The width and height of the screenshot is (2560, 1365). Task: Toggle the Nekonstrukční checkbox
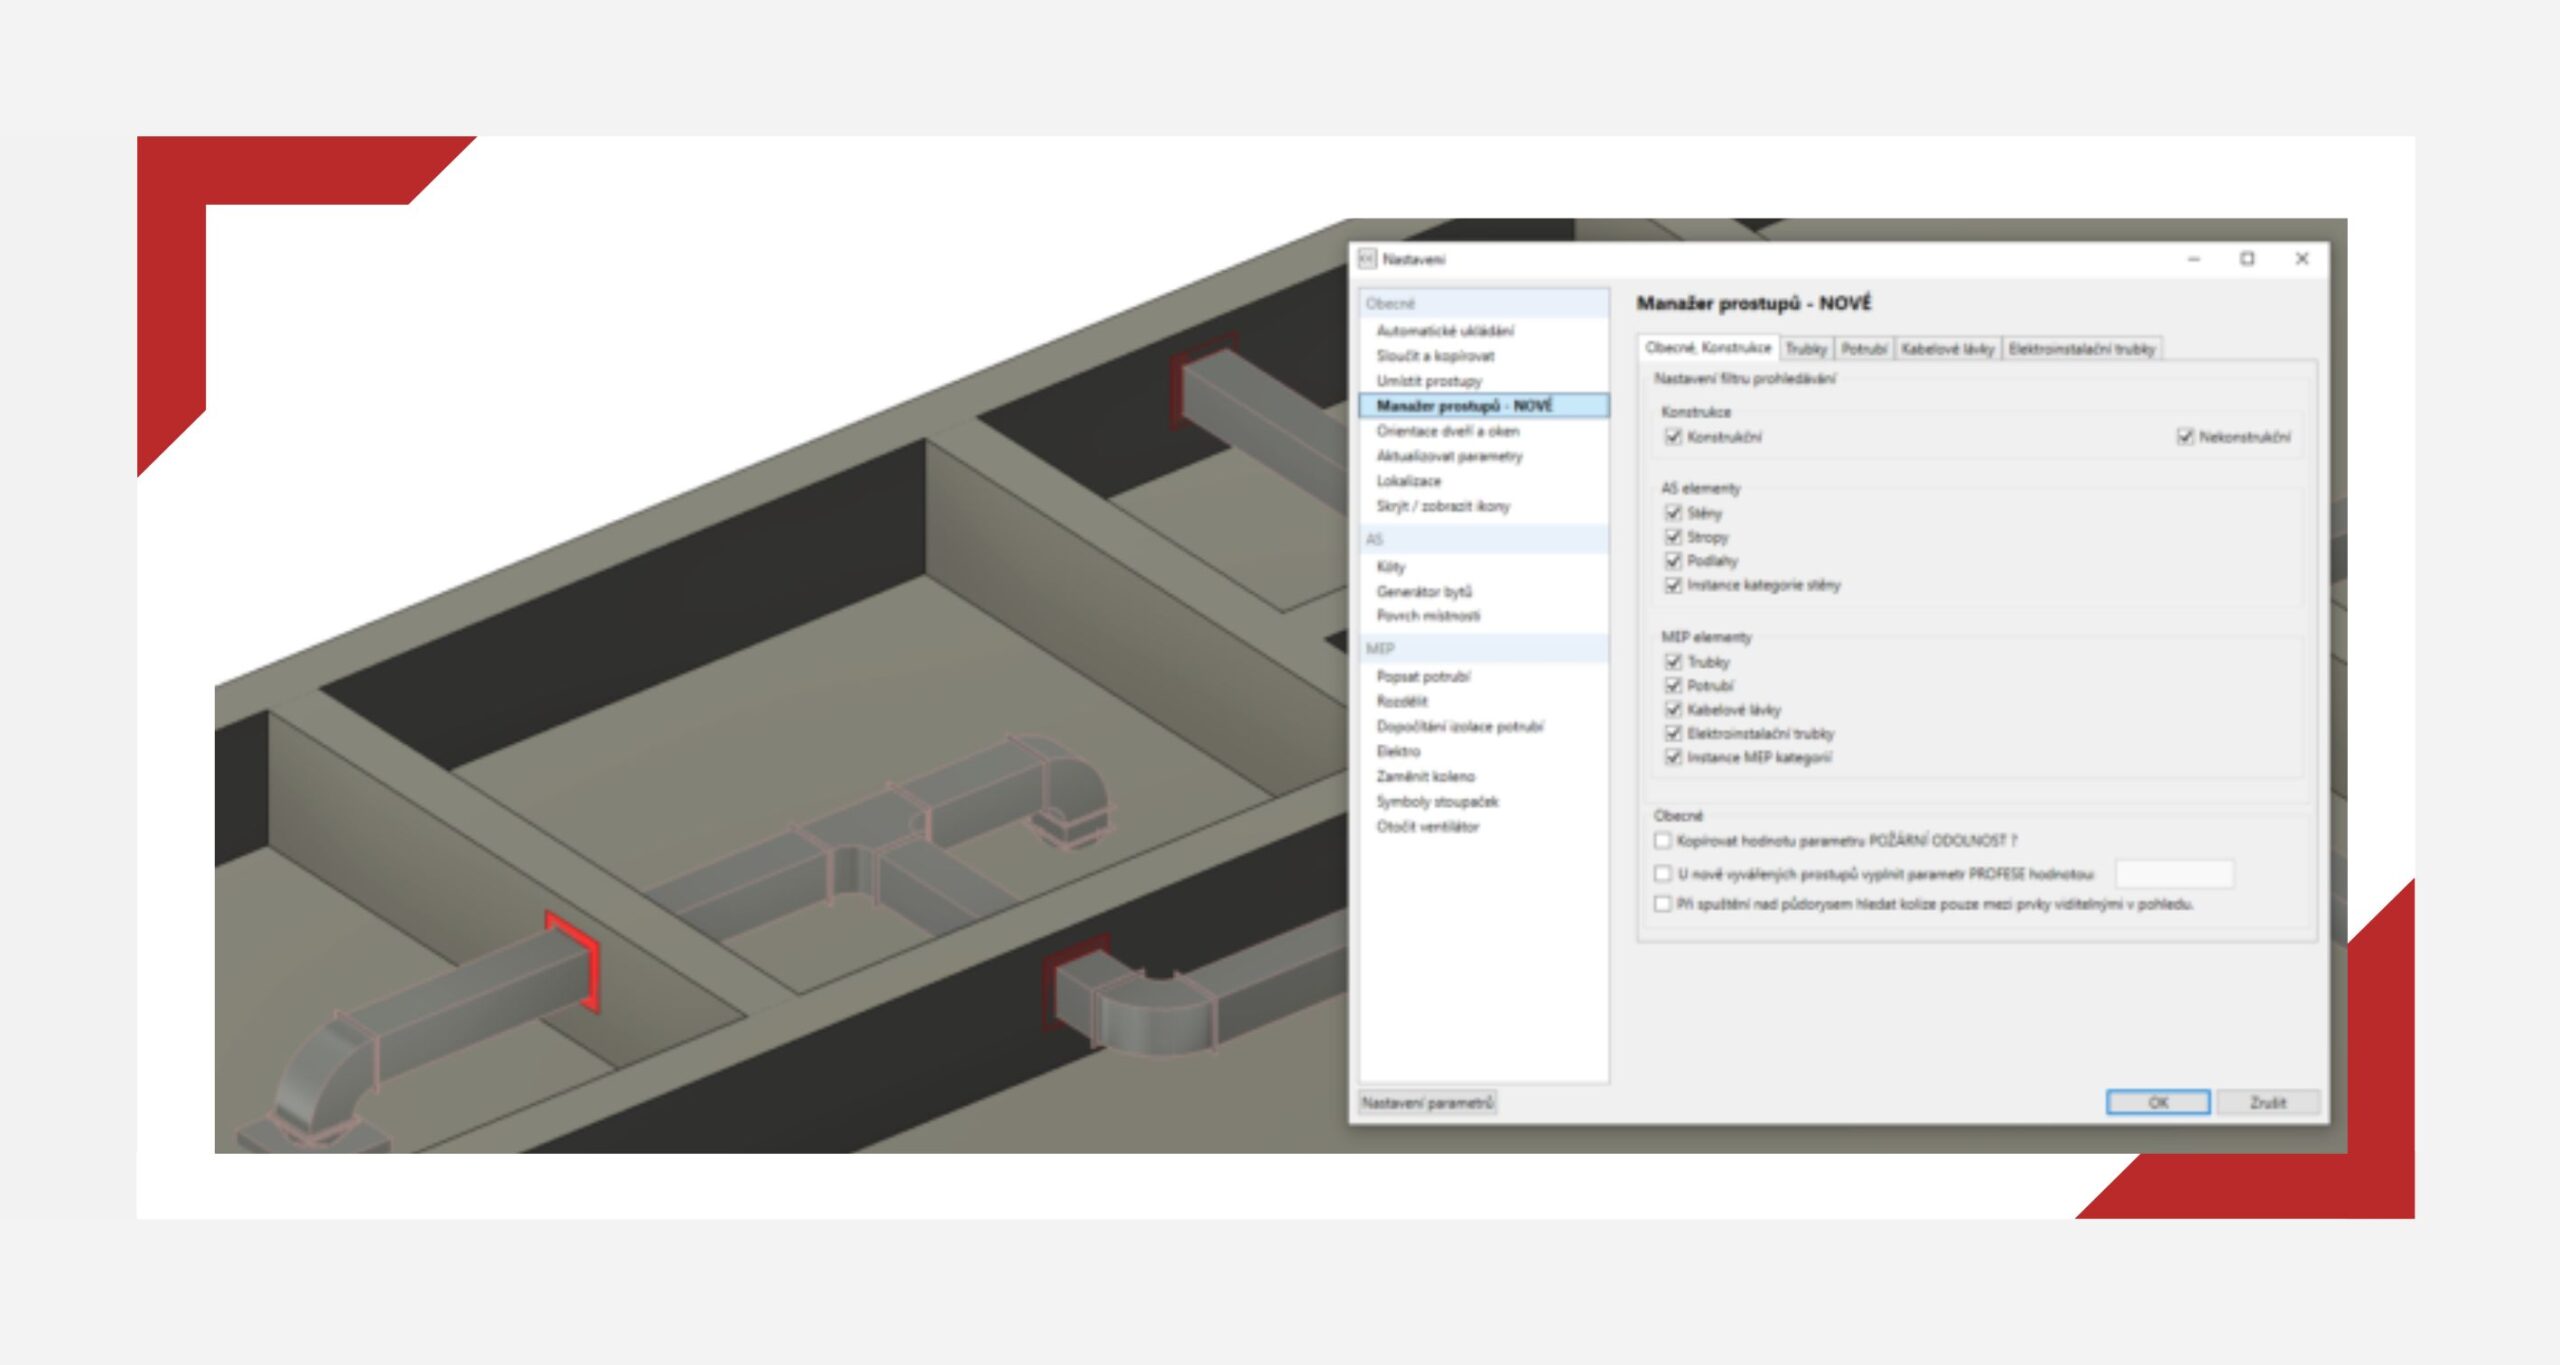[x=2185, y=437]
